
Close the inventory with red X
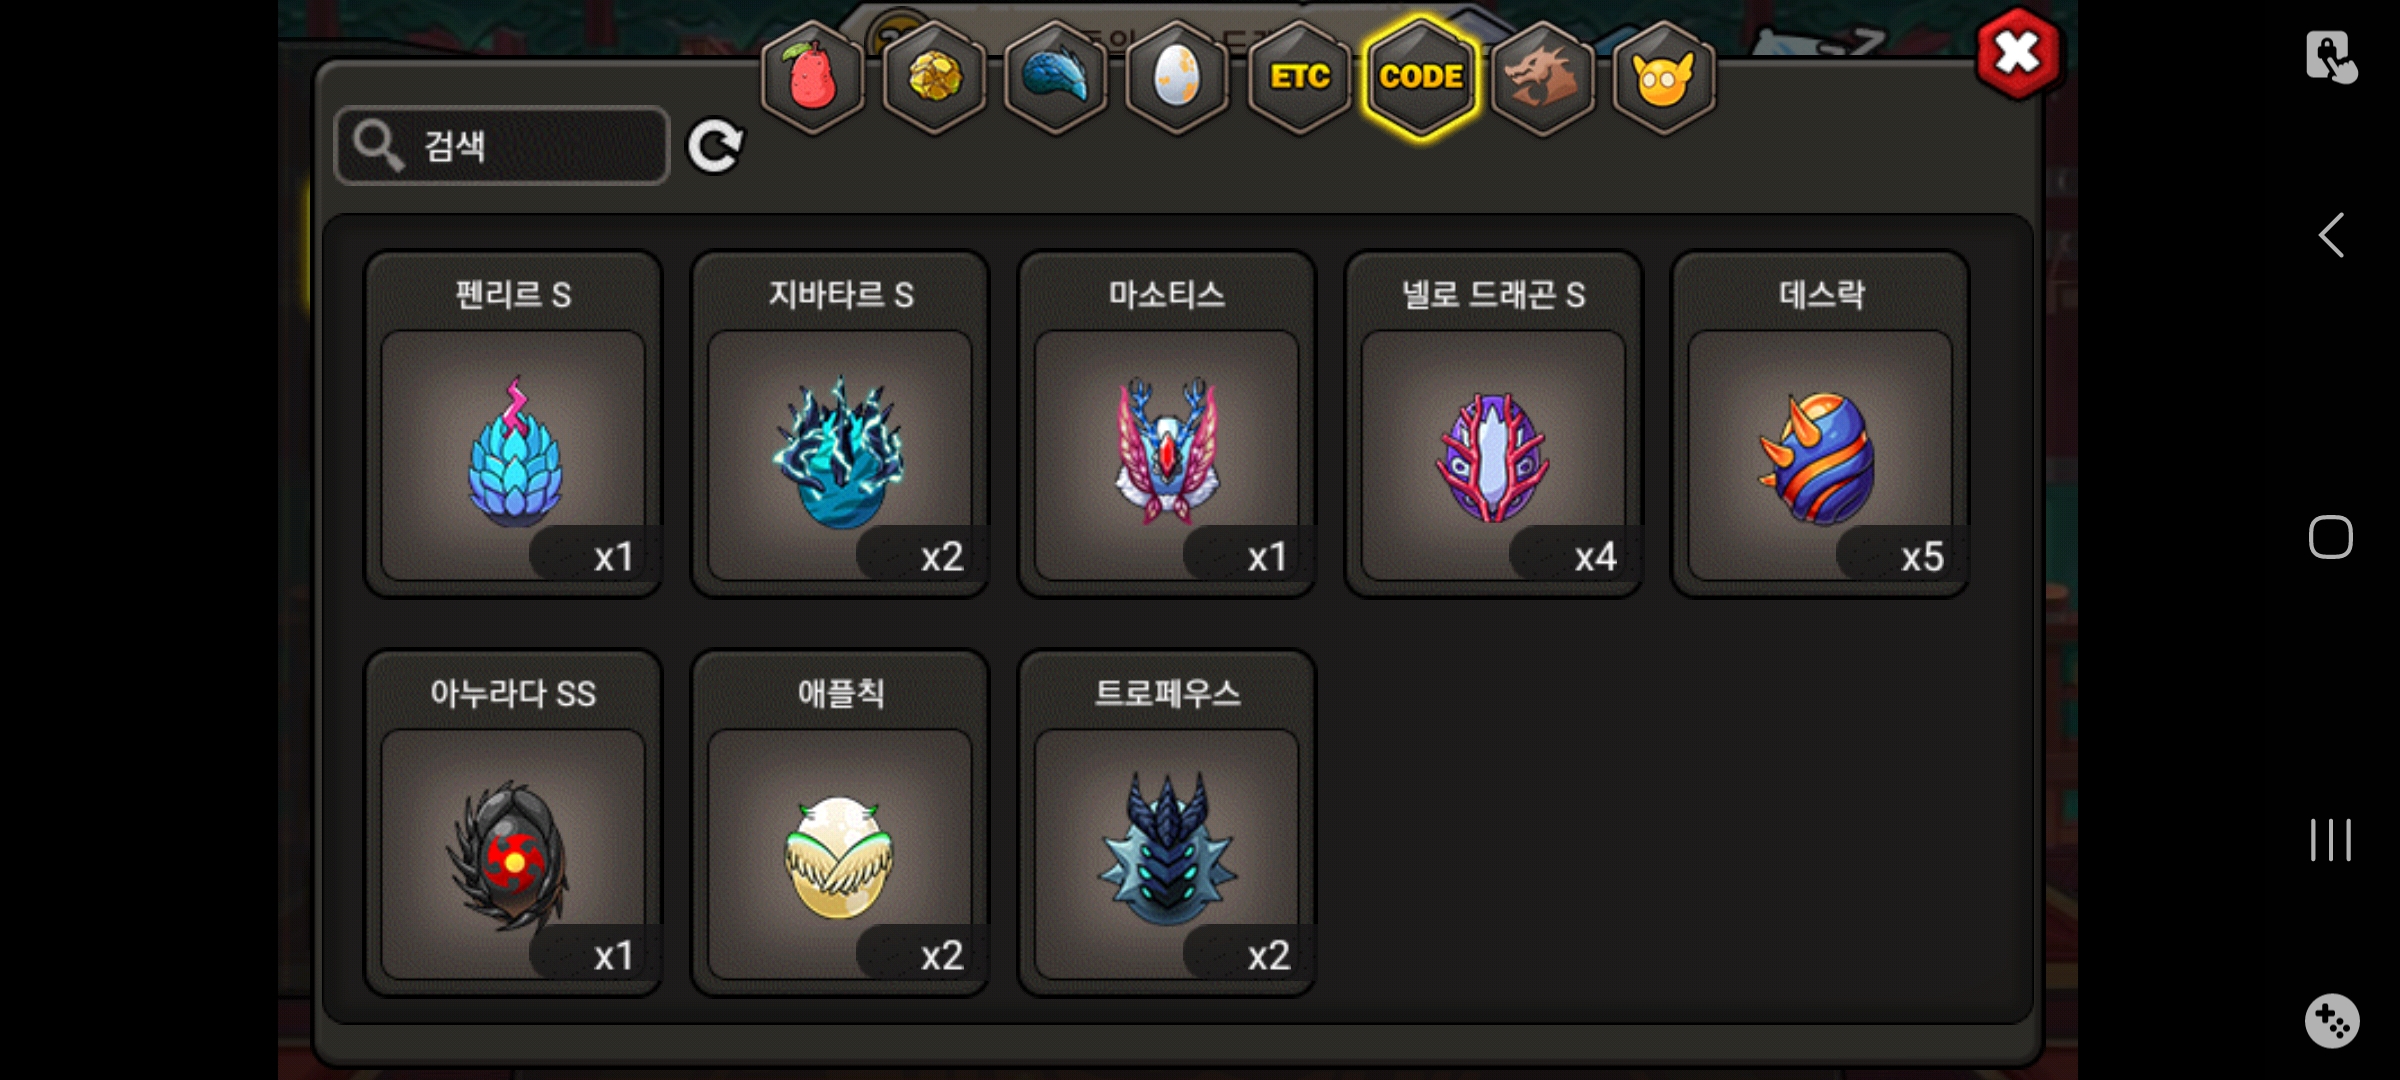pos(2018,53)
